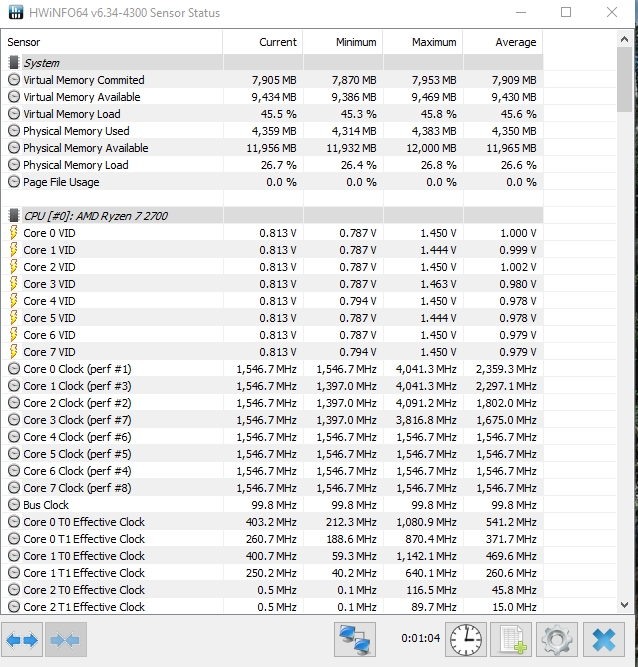Select Core 1 T1 Effective Clock row label

point(84,573)
